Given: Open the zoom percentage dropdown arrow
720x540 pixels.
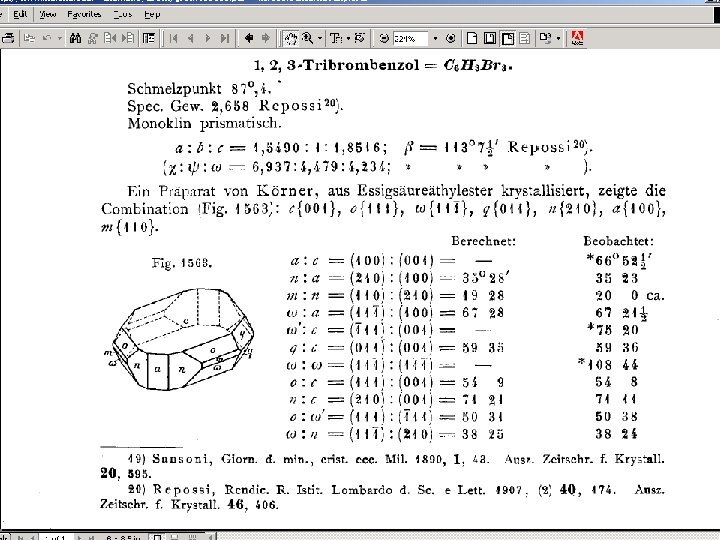Looking at the screenshot, I should [x=435, y=39].
